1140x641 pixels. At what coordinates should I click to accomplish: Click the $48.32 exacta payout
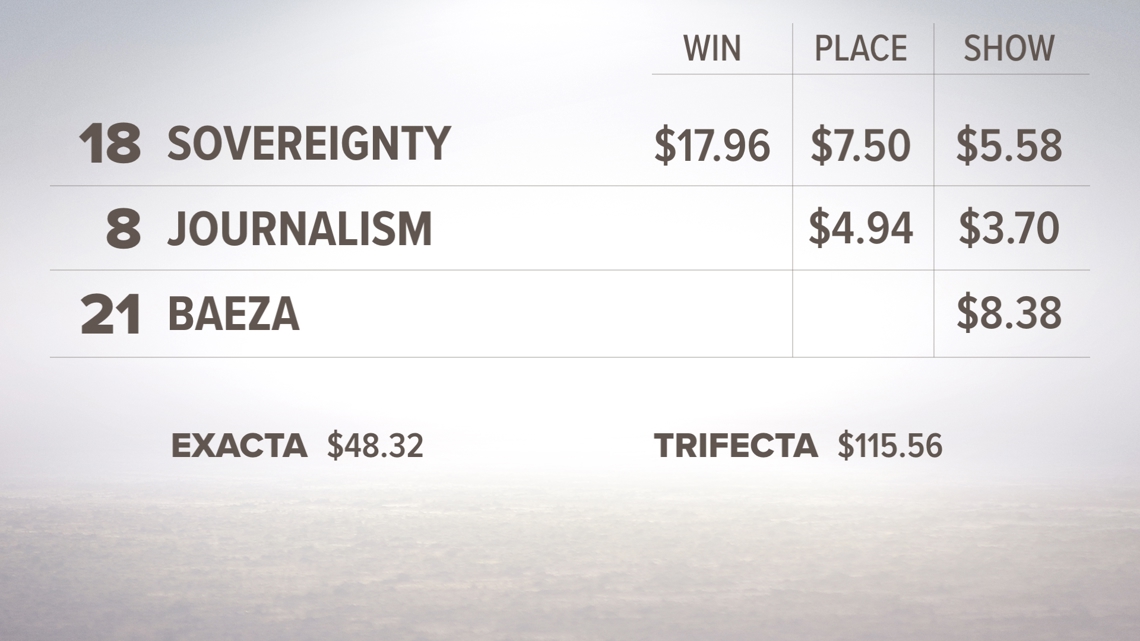(x=375, y=446)
